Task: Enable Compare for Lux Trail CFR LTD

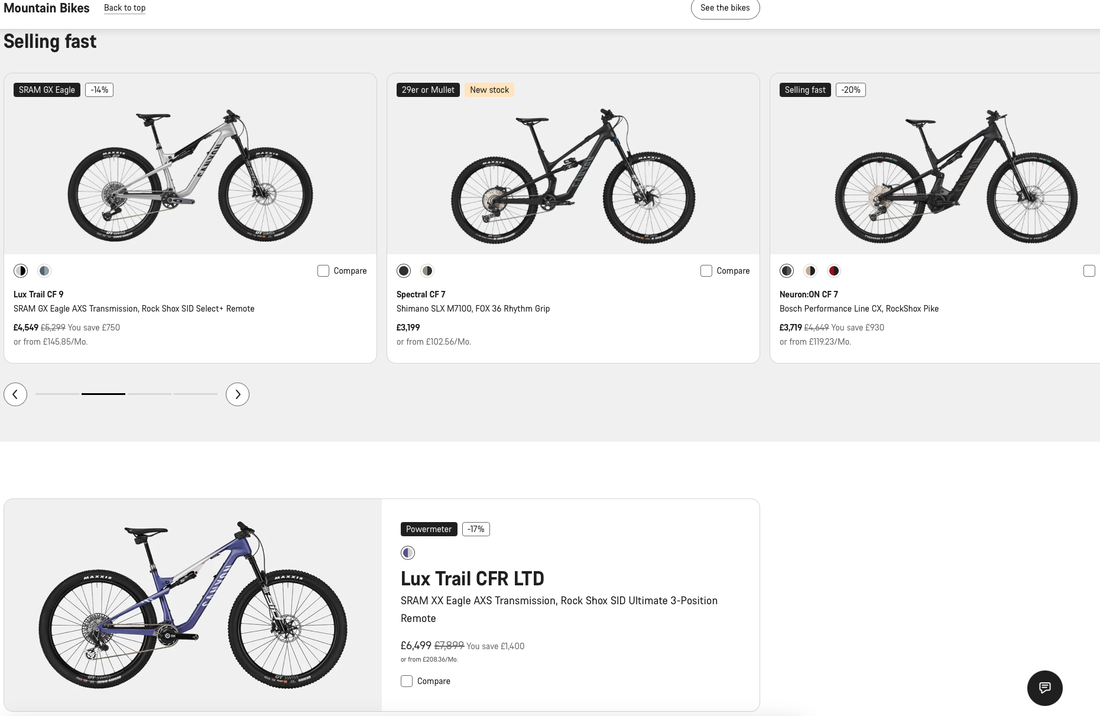Action: 407,681
